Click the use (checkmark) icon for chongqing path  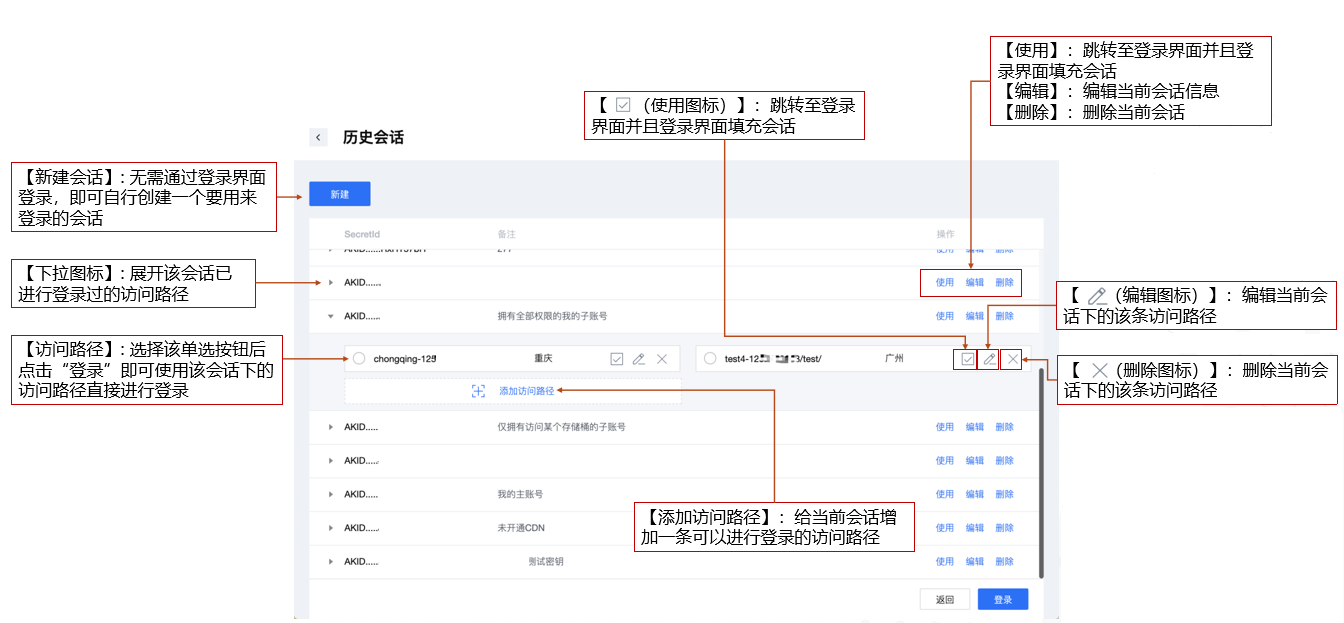(x=617, y=359)
